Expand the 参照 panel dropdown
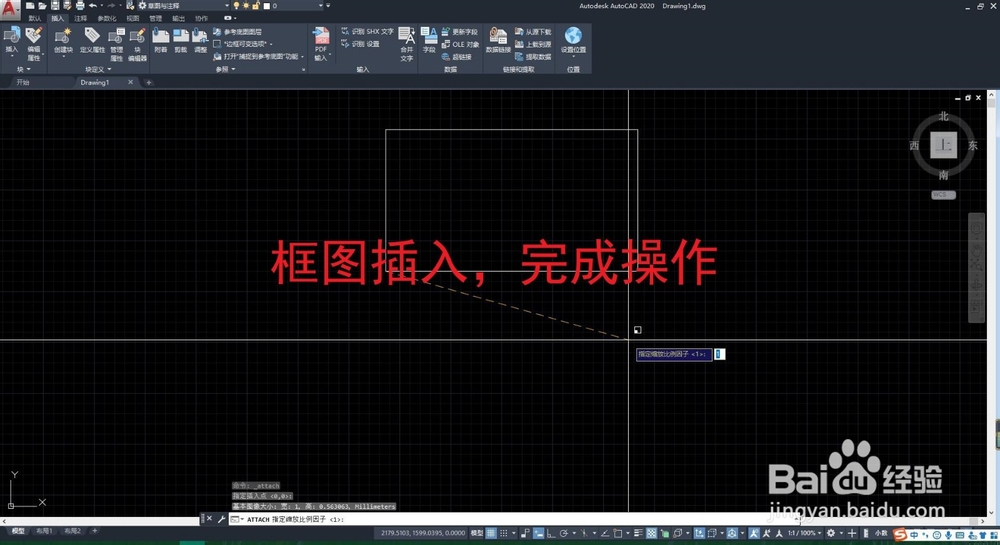The height and width of the screenshot is (545, 1000). click(225, 69)
